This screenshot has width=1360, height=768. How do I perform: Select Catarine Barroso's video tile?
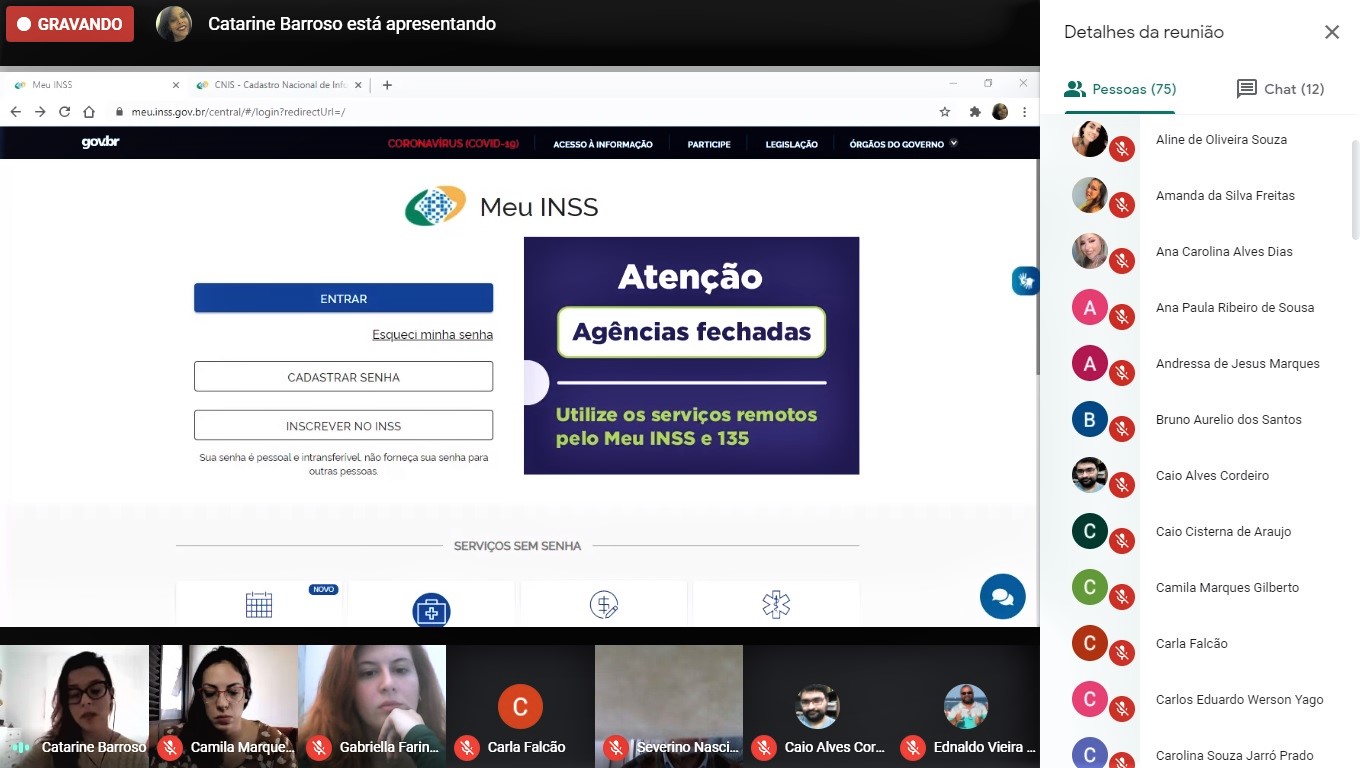[74, 706]
